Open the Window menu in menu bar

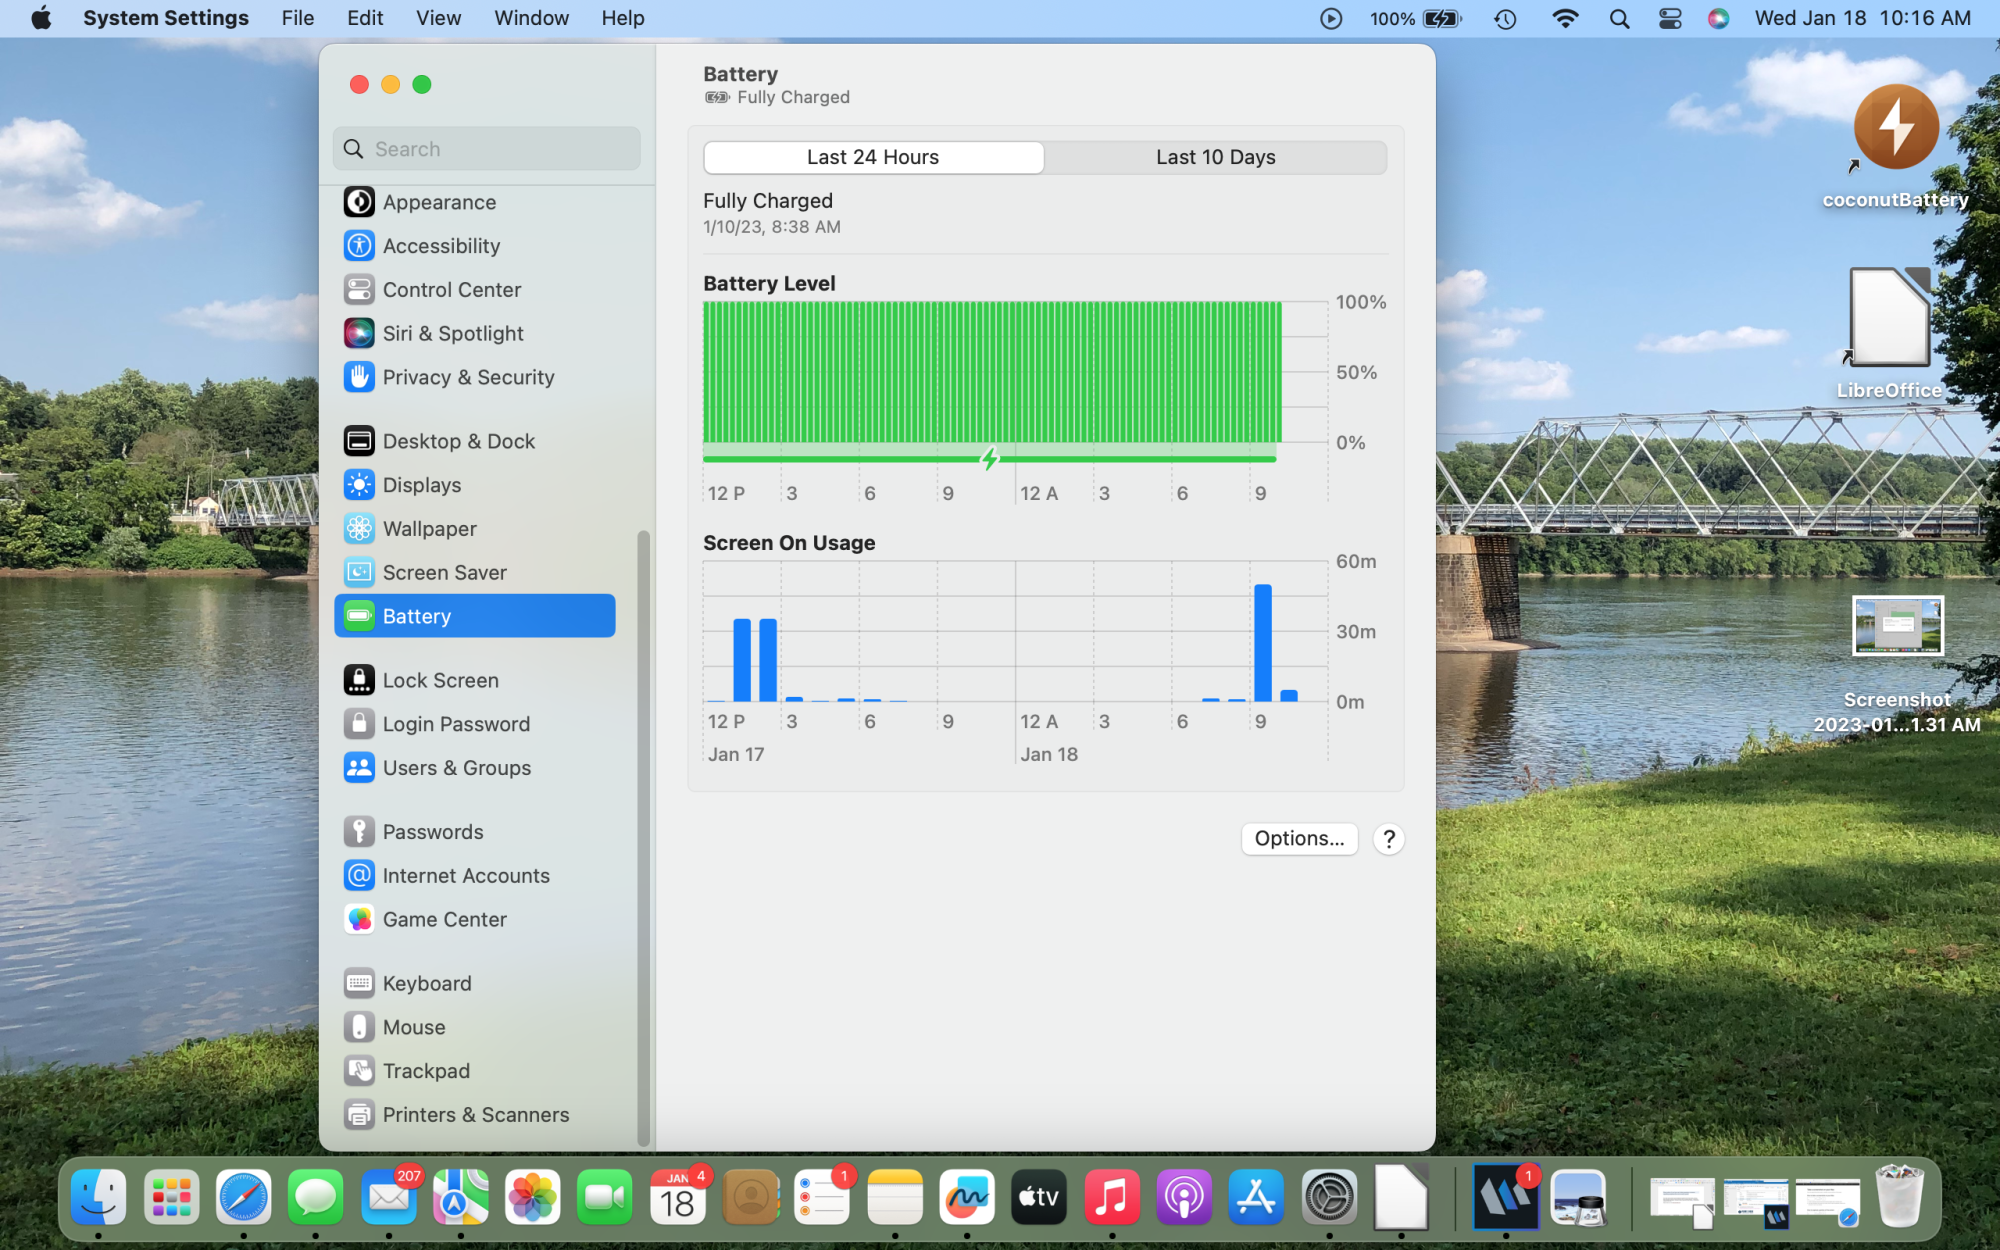pos(531,18)
